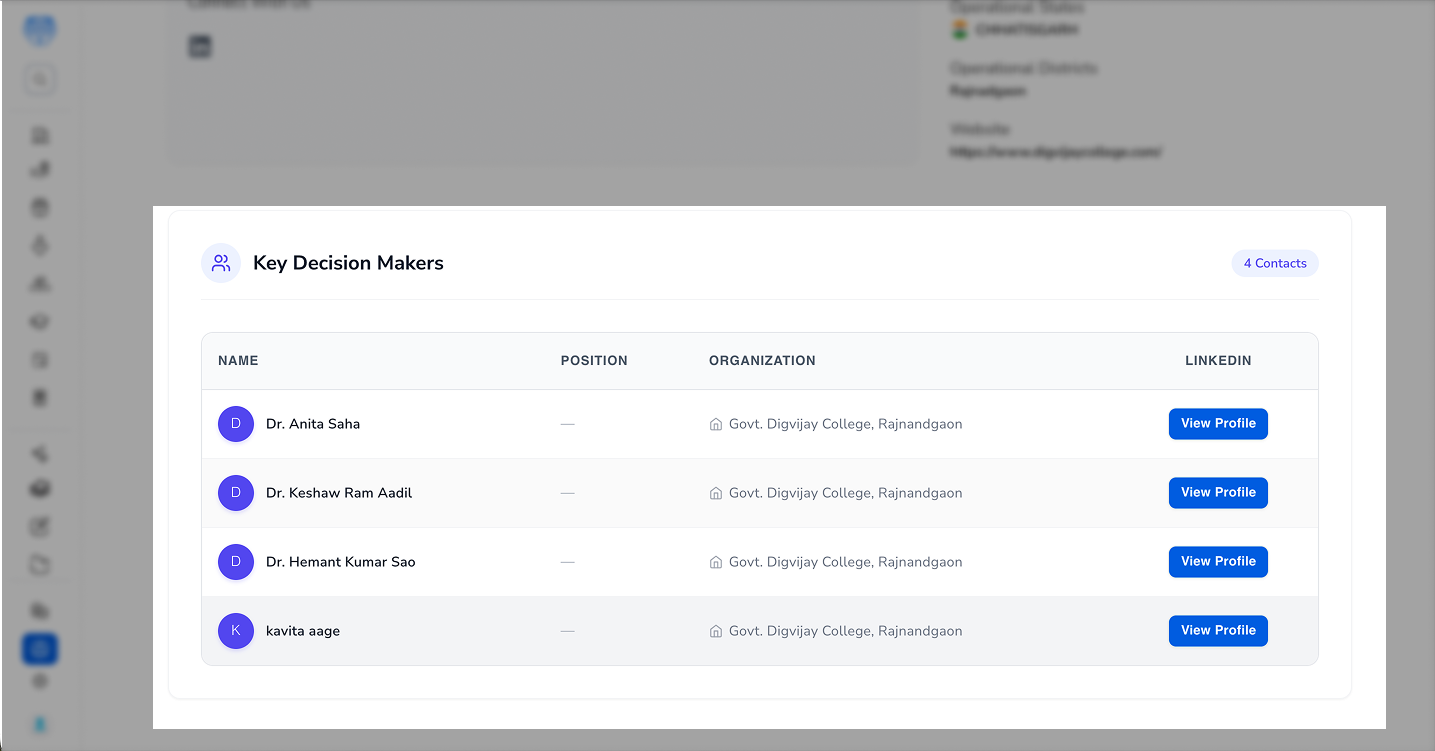Click View Profile for Dr. Anita Saha

point(1218,423)
